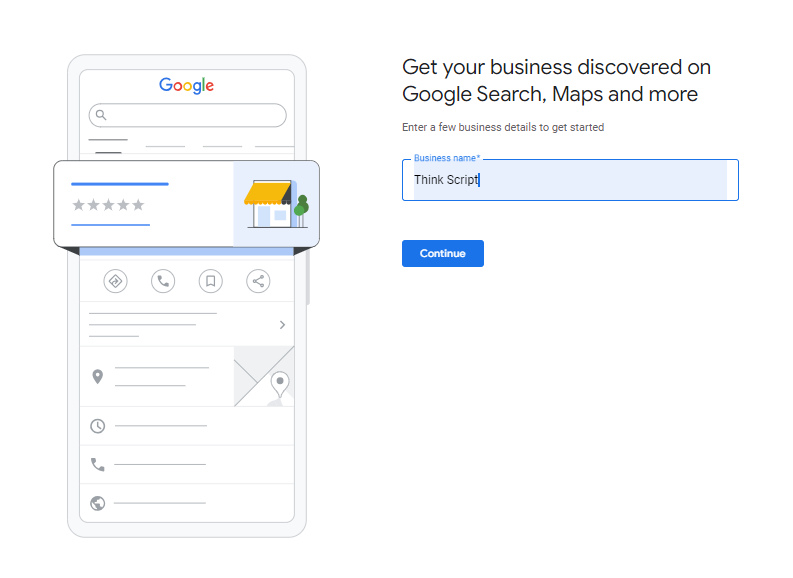793x578 pixels.
Task: Click the phone handset icon above the globe
Action: 98,464
